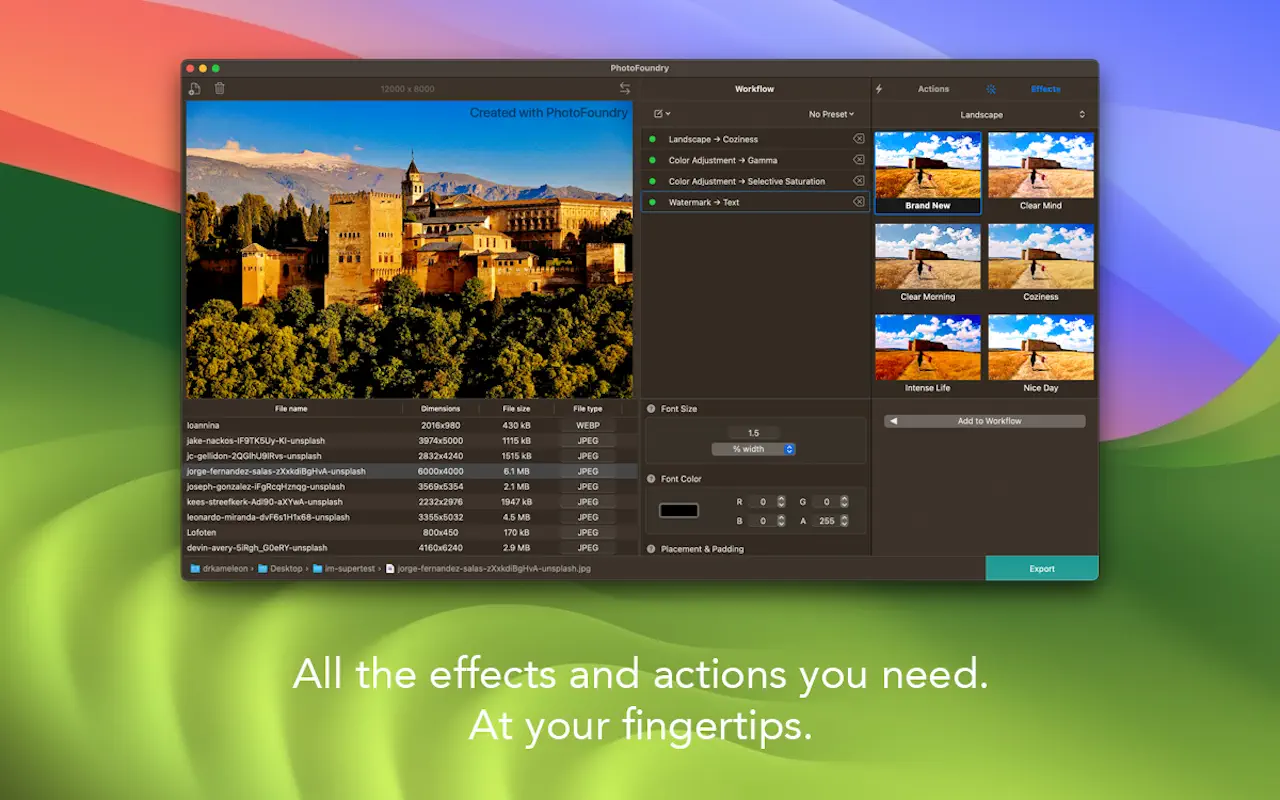This screenshot has height=800, width=1280.
Task: Open the black Font Color swatch
Action: point(679,511)
